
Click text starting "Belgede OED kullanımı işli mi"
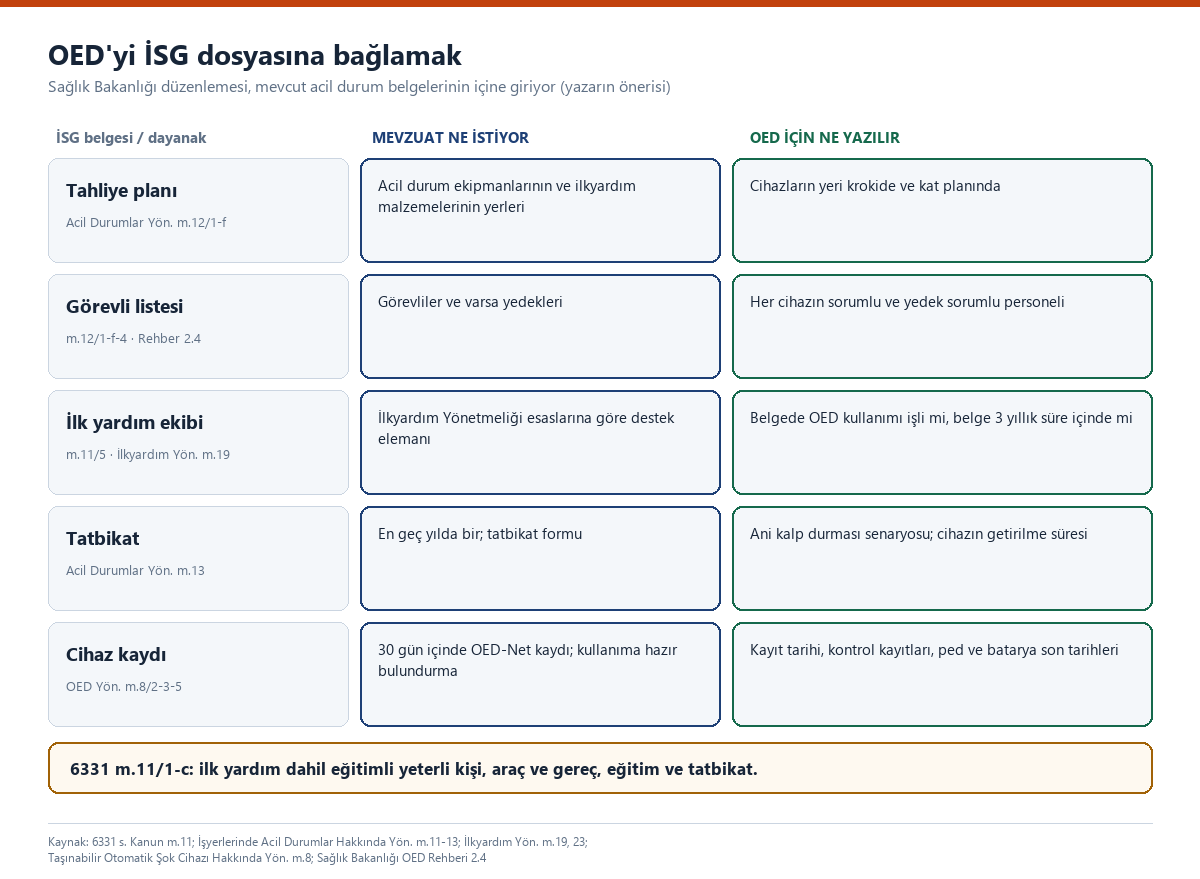941,418
